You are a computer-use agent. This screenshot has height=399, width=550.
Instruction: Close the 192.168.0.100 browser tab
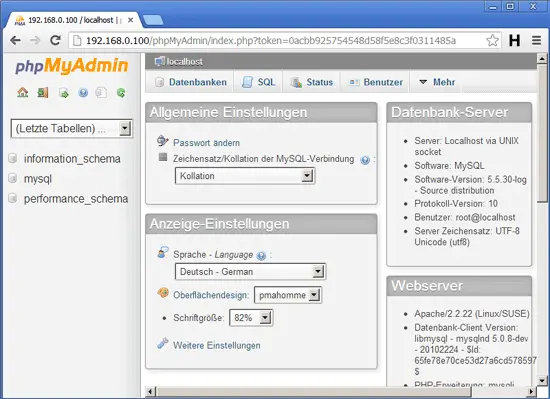tap(130, 20)
